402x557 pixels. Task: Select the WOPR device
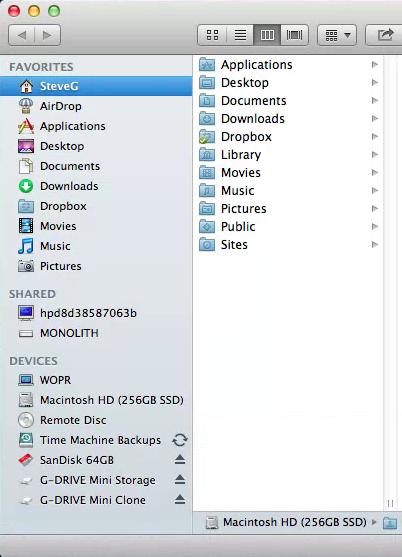(96, 380)
